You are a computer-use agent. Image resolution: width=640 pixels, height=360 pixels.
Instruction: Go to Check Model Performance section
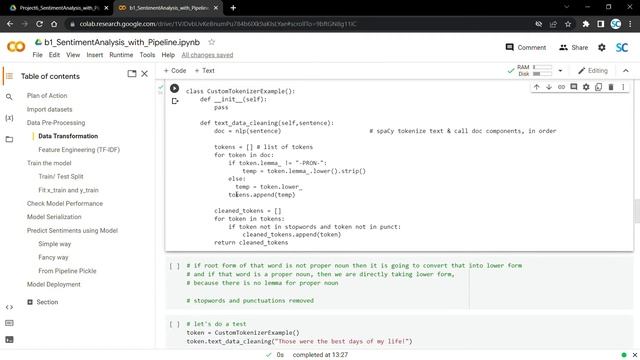click(x=65, y=203)
